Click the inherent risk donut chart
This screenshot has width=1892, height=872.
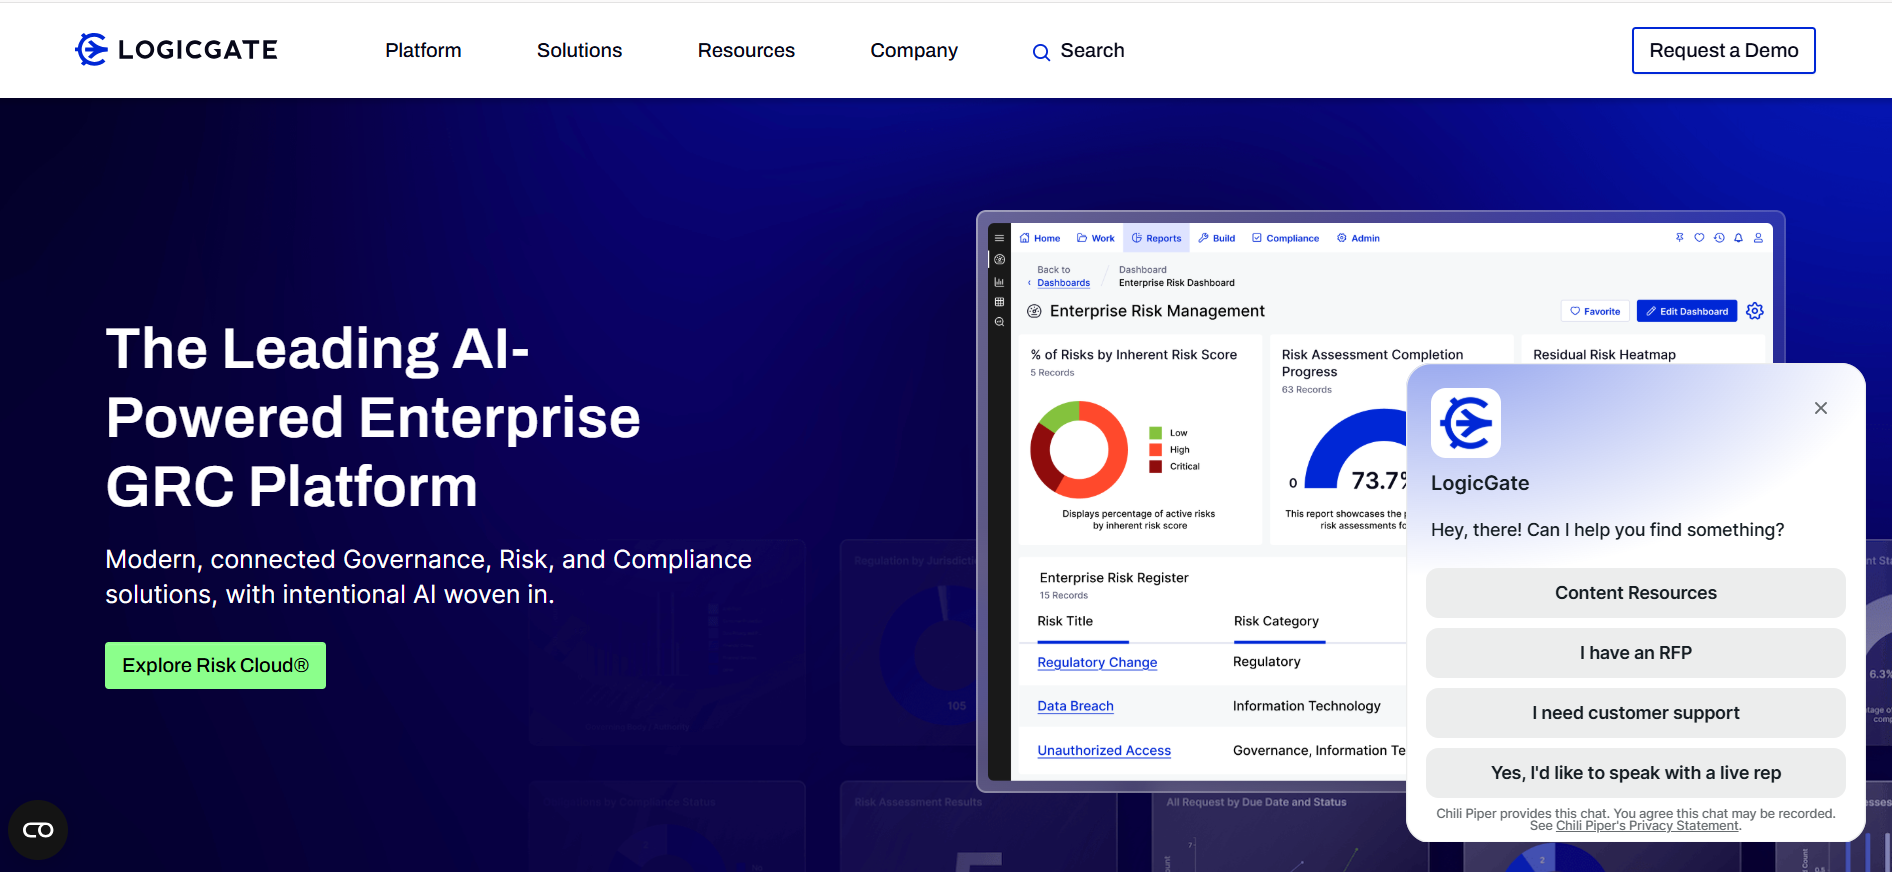[x=1079, y=450]
